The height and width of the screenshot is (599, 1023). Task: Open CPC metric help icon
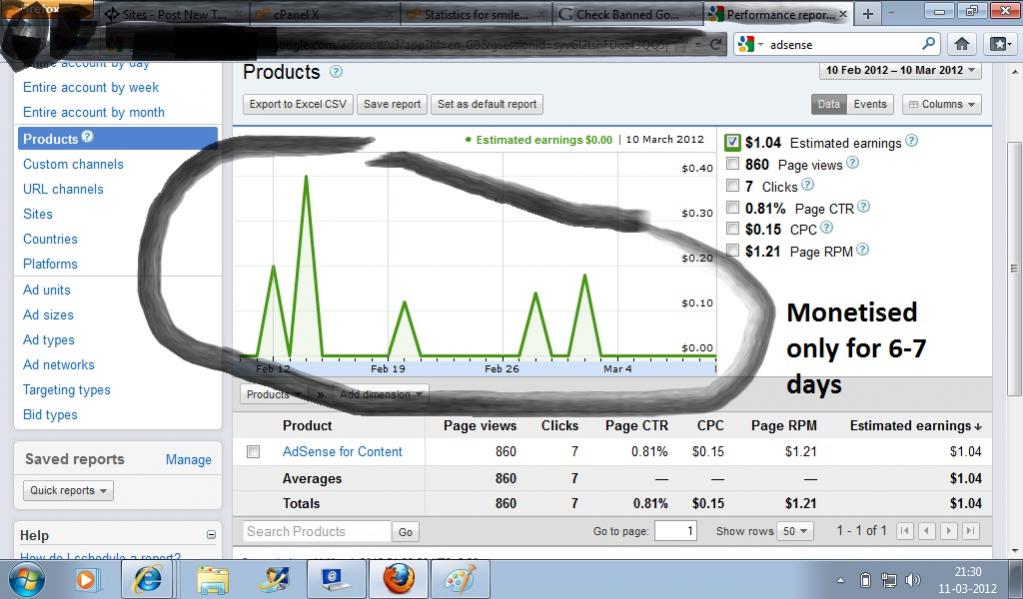tap(827, 228)
